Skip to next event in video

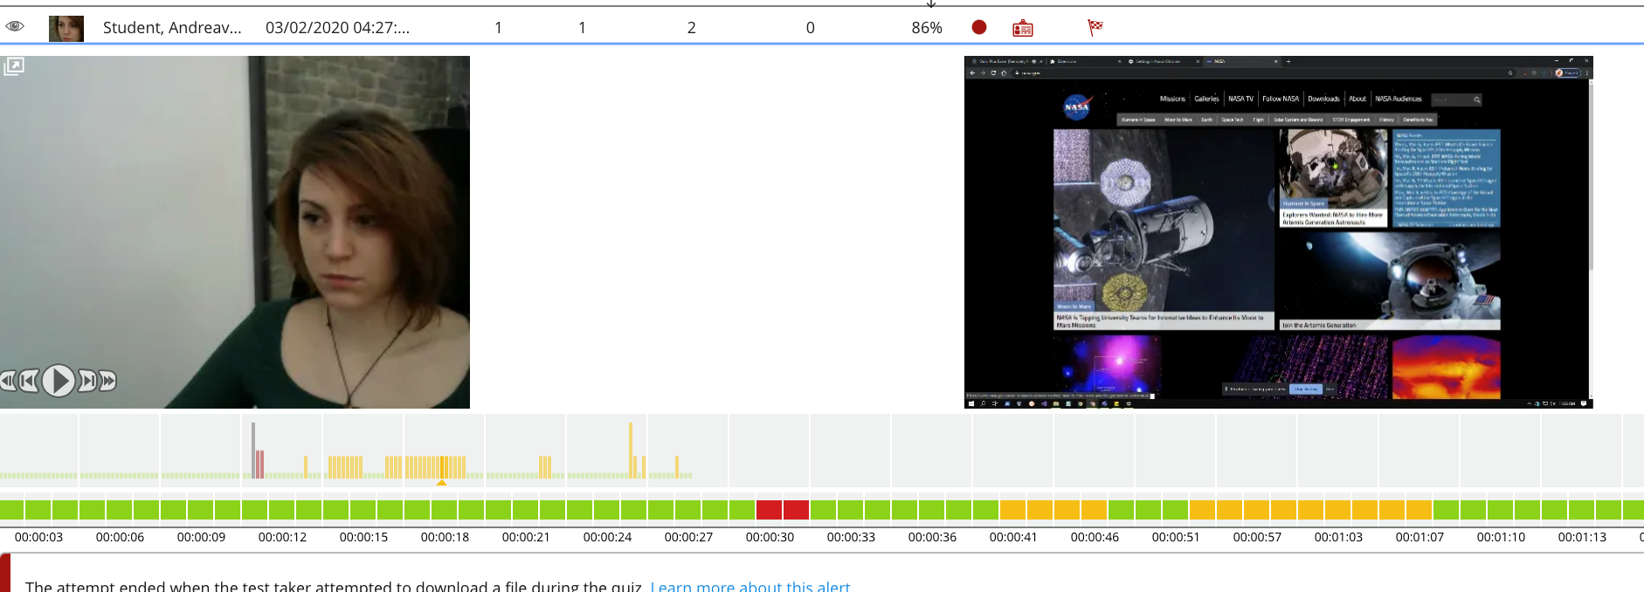click(87, 381)
